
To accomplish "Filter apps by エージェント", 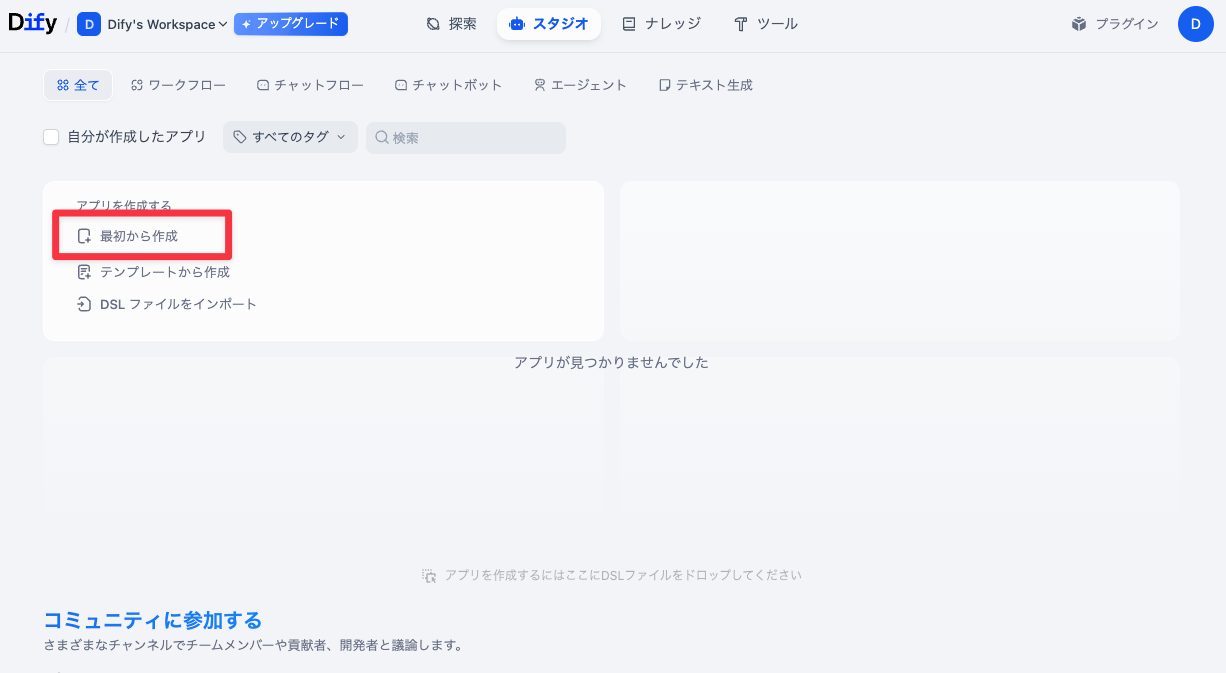I will (580, 85).
